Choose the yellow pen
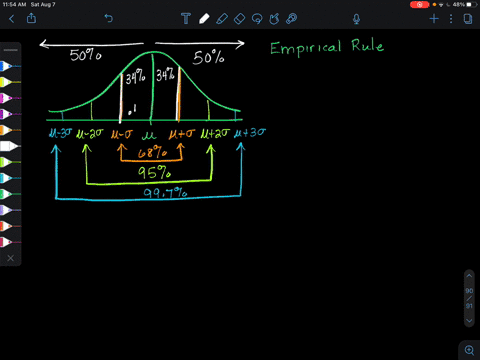480x360 pixels. [x=10, y=82]
